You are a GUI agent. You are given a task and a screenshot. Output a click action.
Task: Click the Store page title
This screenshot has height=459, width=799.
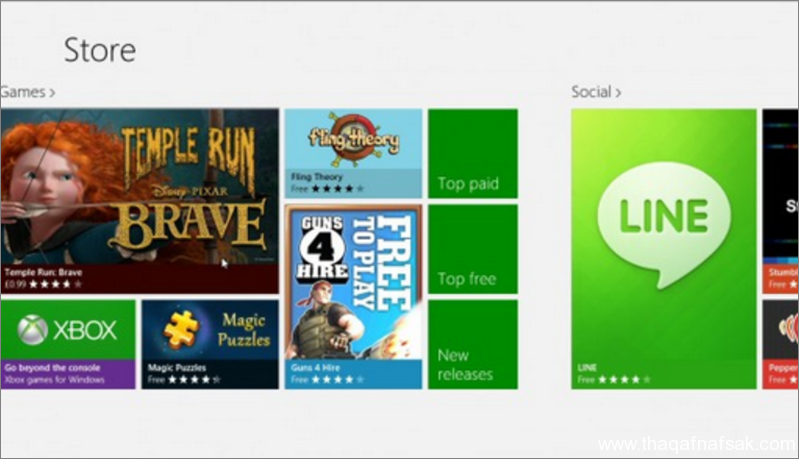pos(100,50)
